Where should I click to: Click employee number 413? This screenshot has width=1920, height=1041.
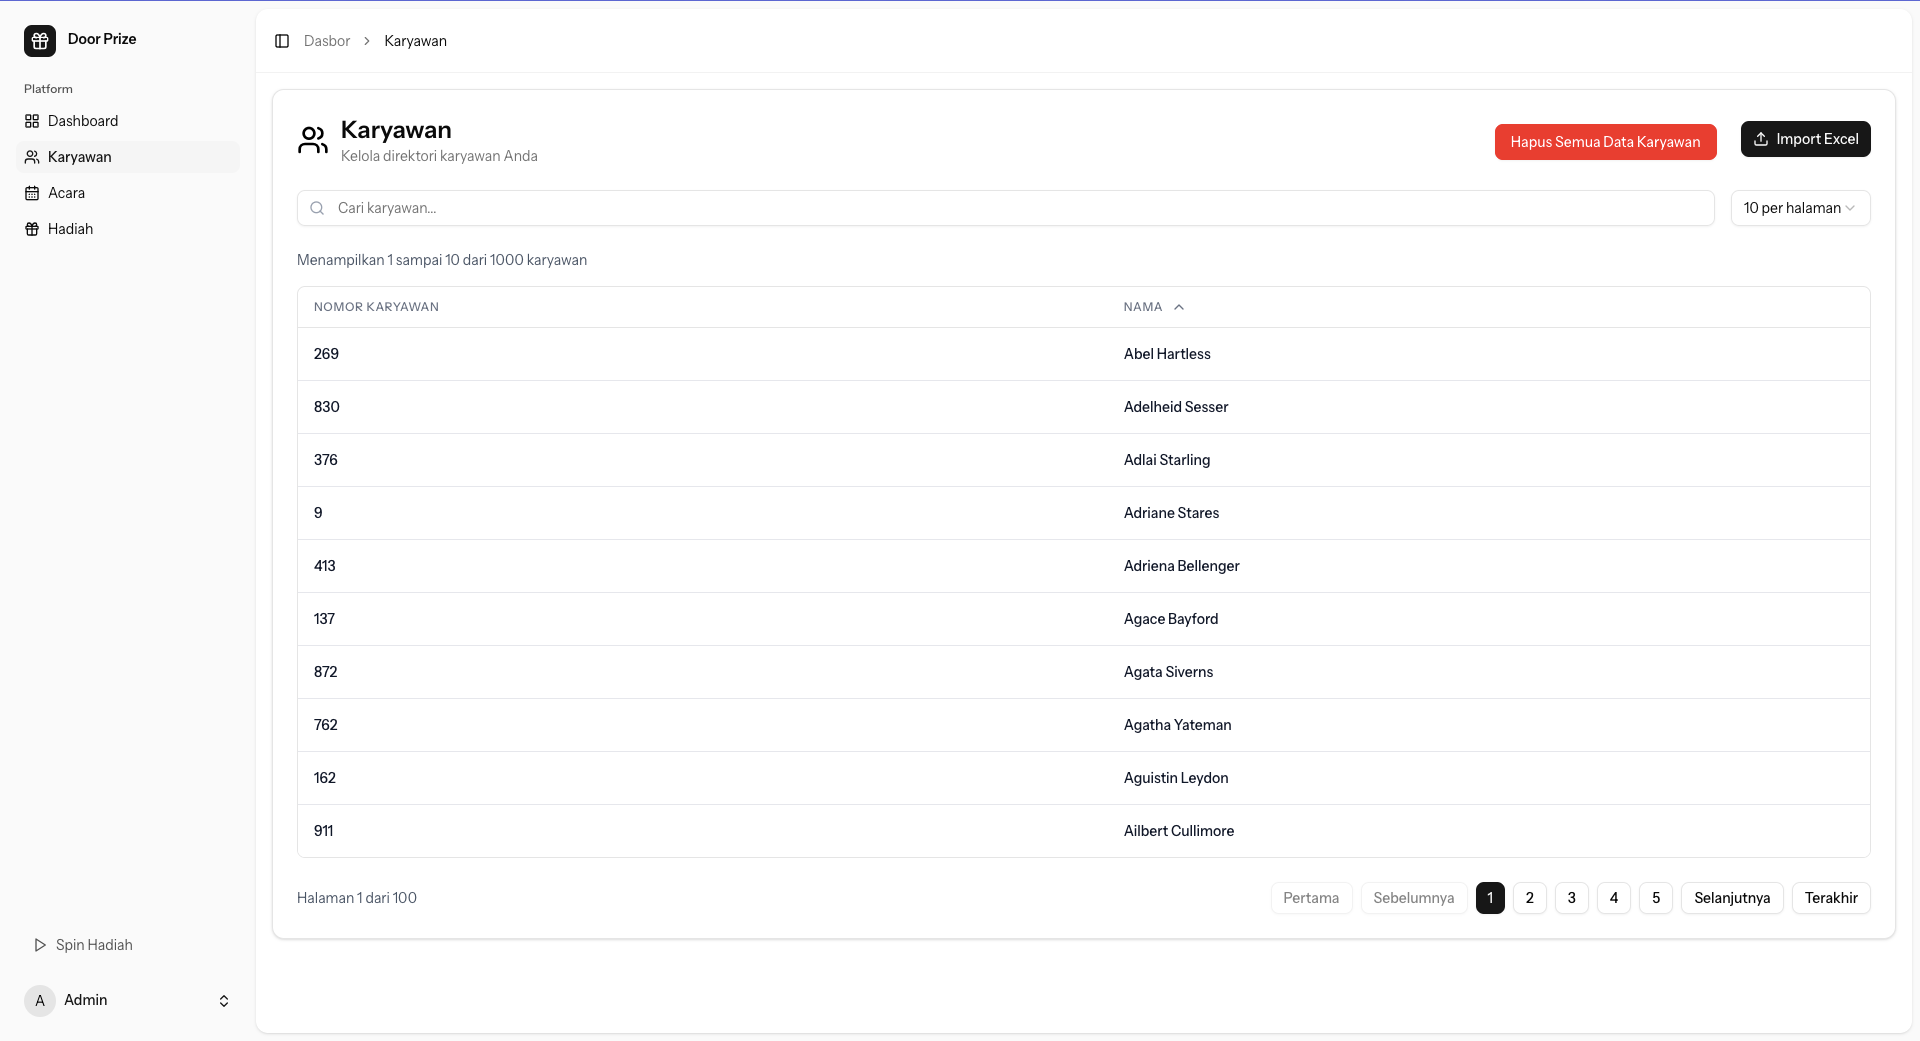coord(325,566)
